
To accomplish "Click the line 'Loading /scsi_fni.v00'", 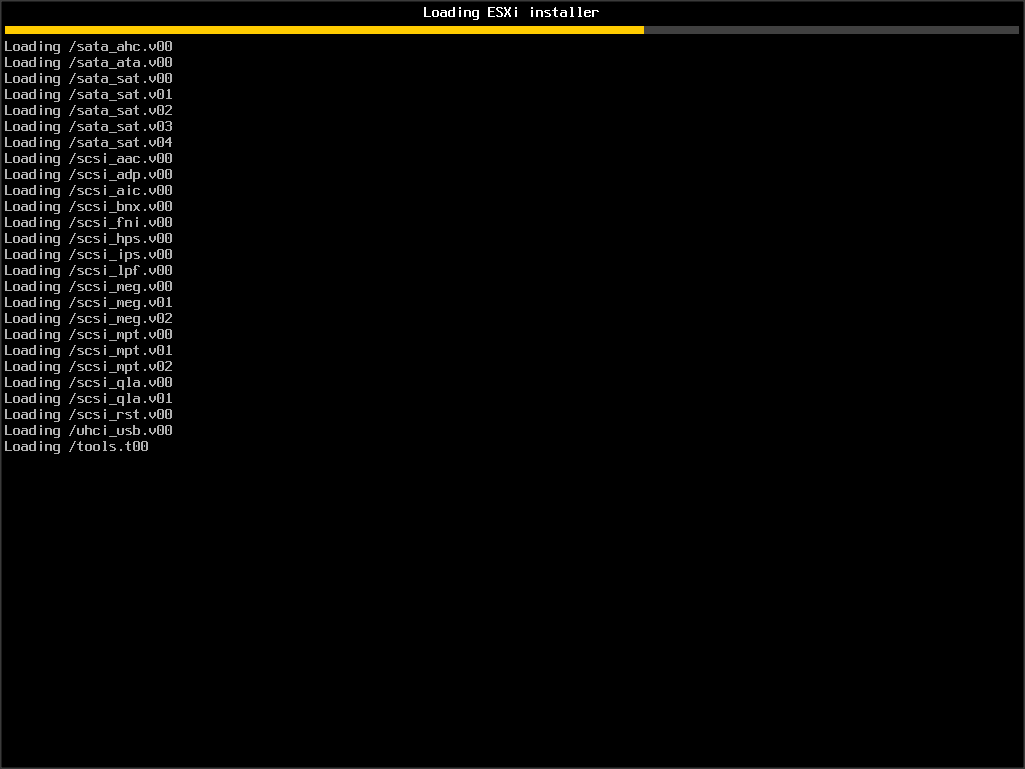I will 88,223.
